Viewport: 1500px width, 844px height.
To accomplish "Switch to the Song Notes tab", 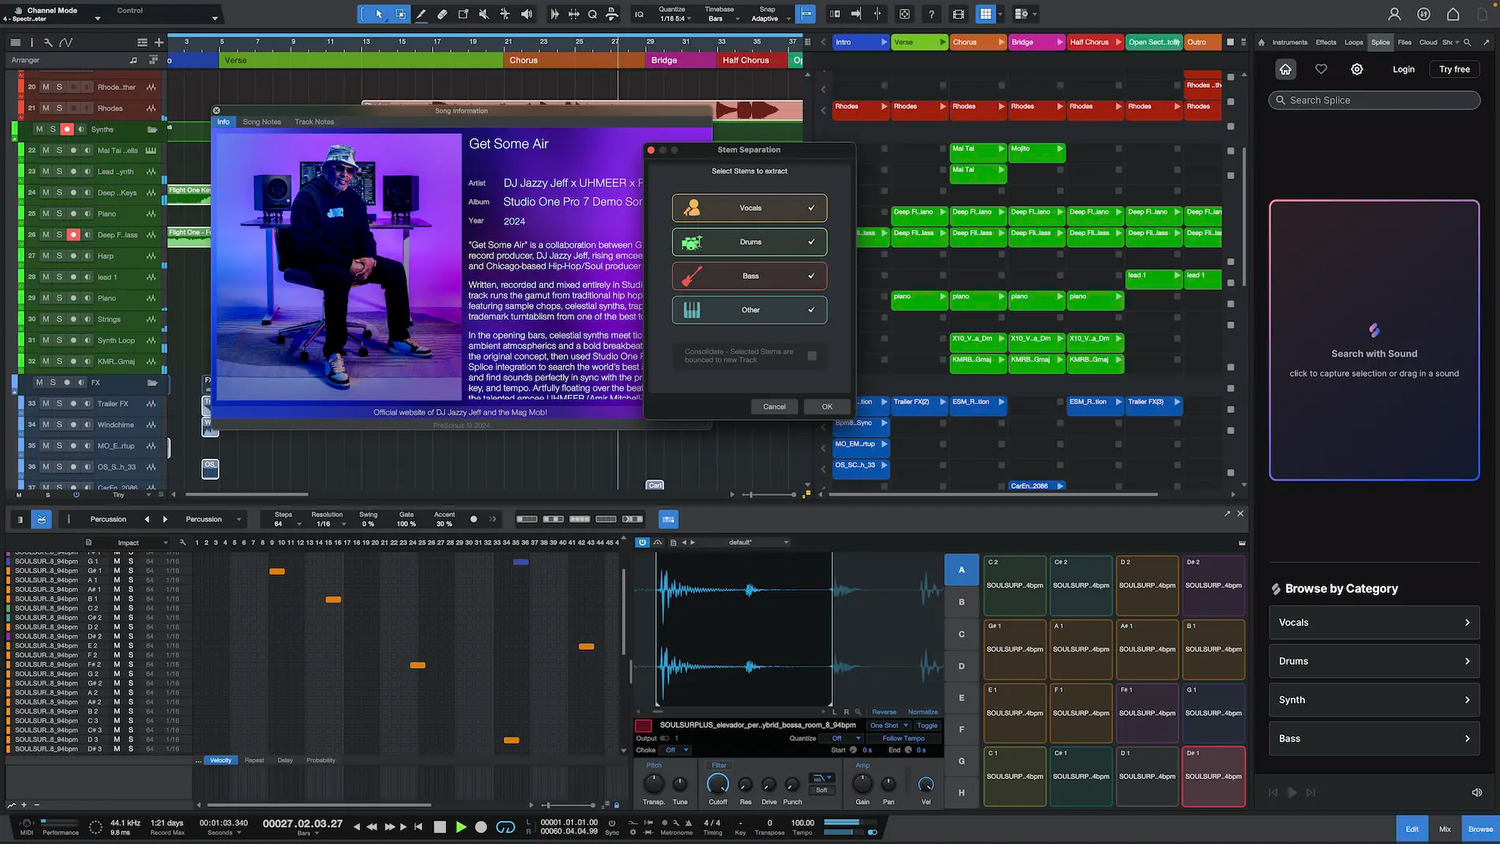I will pos(262,122).
